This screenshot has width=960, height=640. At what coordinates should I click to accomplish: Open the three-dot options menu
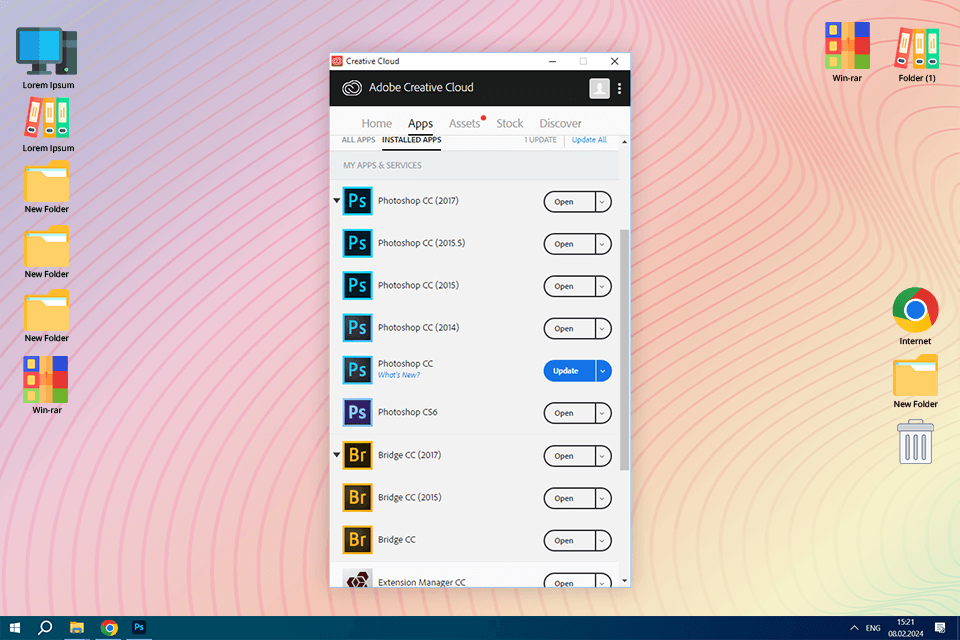(x=620, y=88)
